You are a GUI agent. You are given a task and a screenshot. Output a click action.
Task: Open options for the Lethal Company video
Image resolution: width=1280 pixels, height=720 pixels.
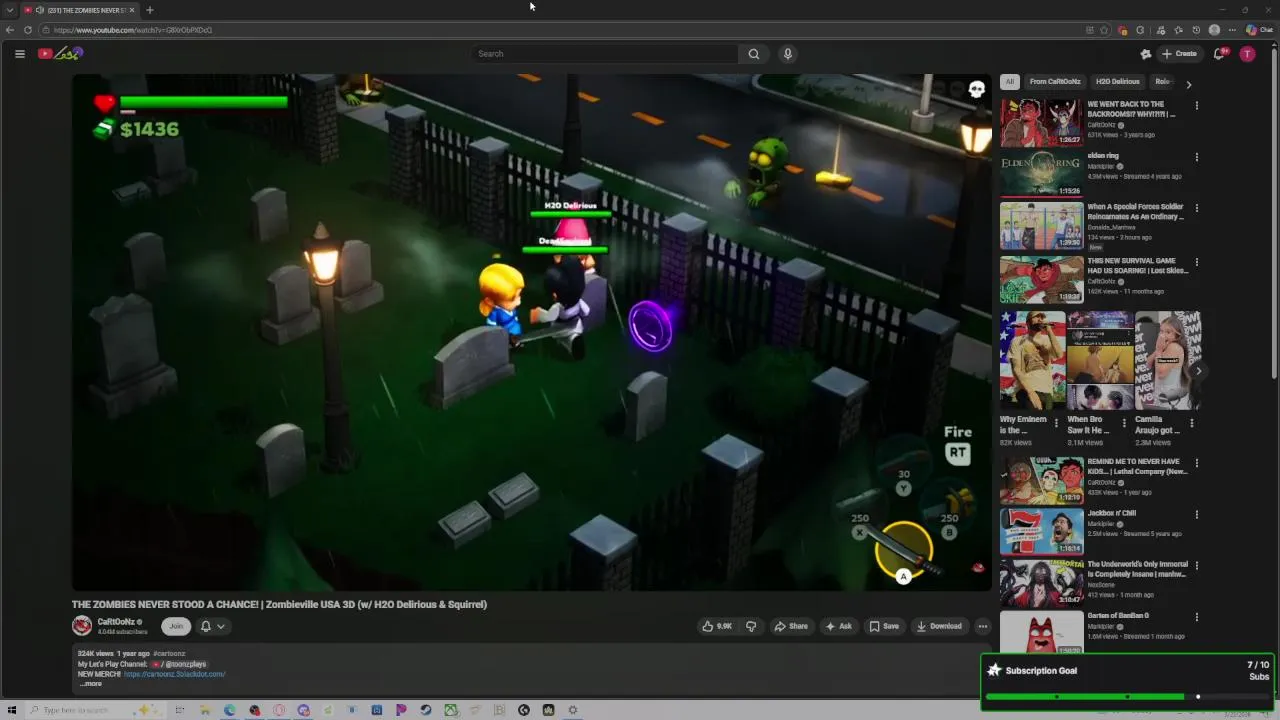coord(1196,463)
